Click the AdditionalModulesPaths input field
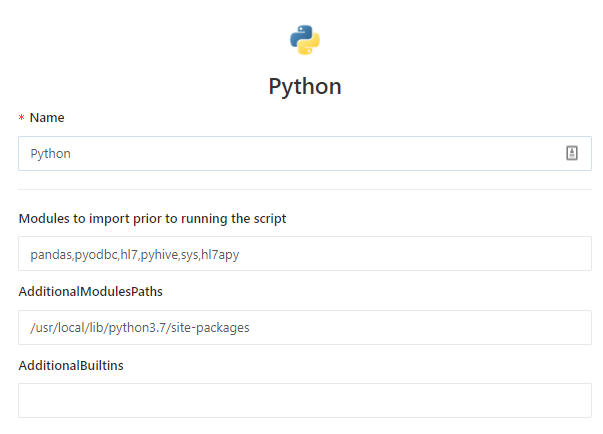This screenshot has height=434, width=603. (305, 328)
